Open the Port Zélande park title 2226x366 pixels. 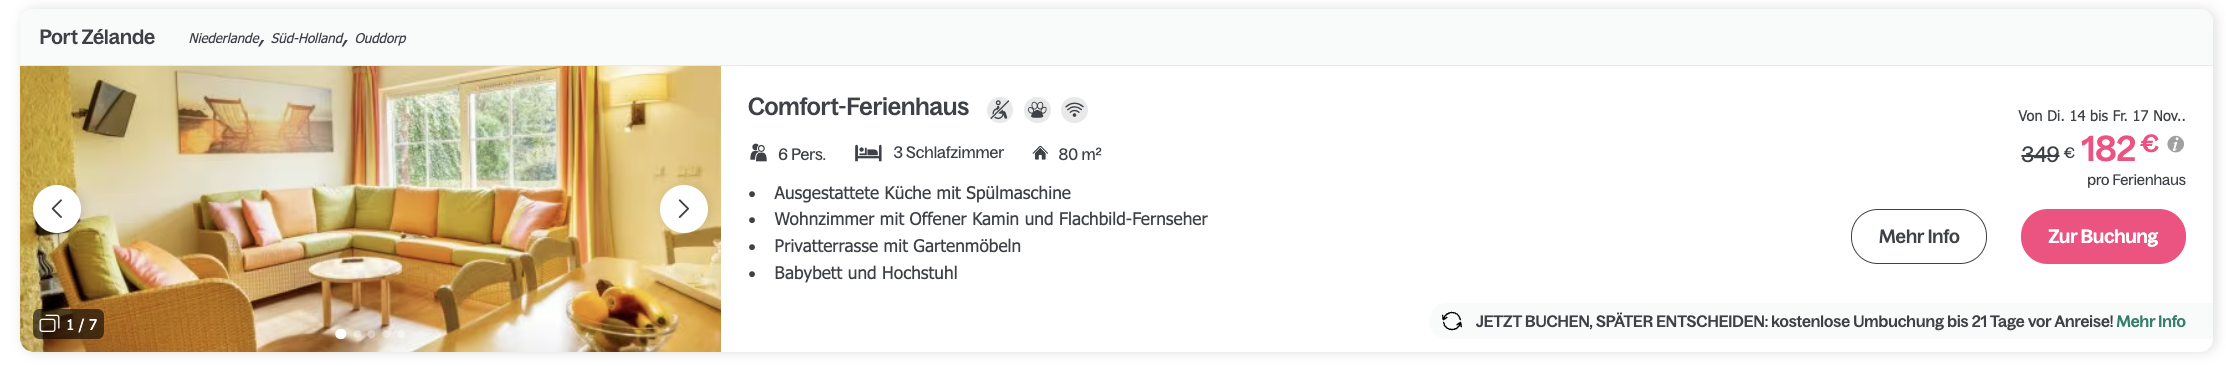coord(97,37)
